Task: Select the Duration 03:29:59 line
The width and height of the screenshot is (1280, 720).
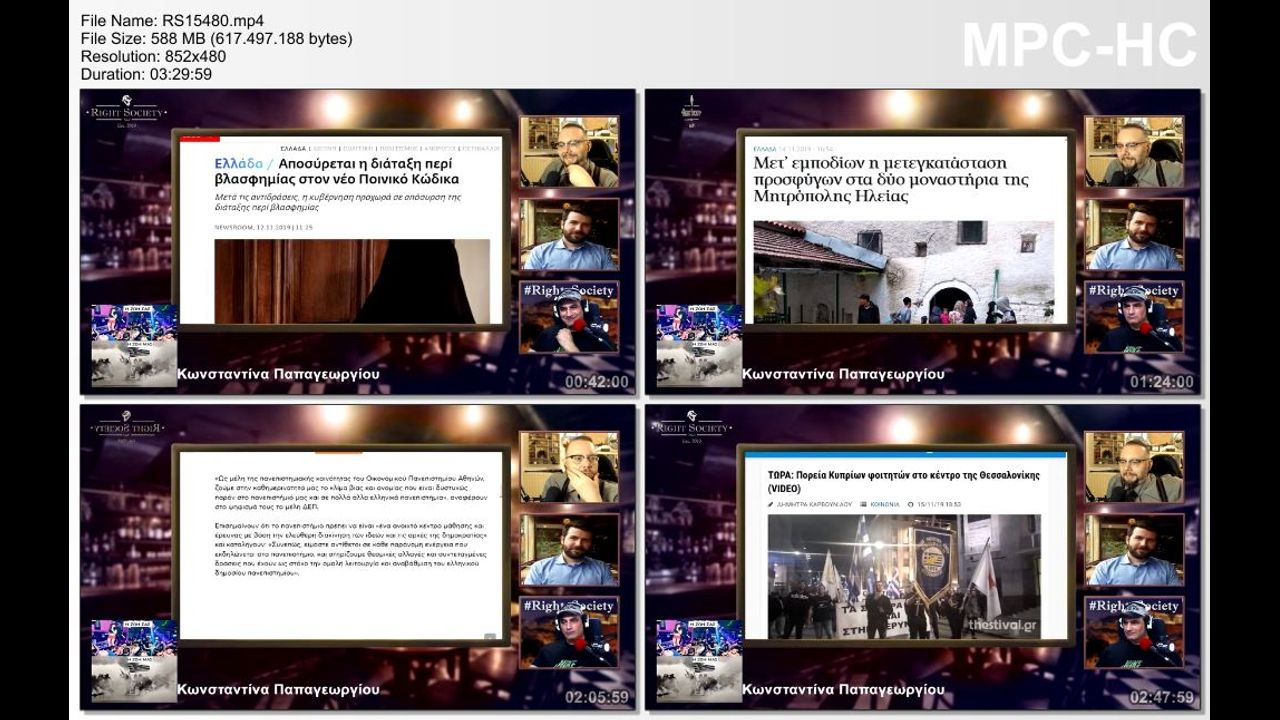Action: tap(146, 74)
